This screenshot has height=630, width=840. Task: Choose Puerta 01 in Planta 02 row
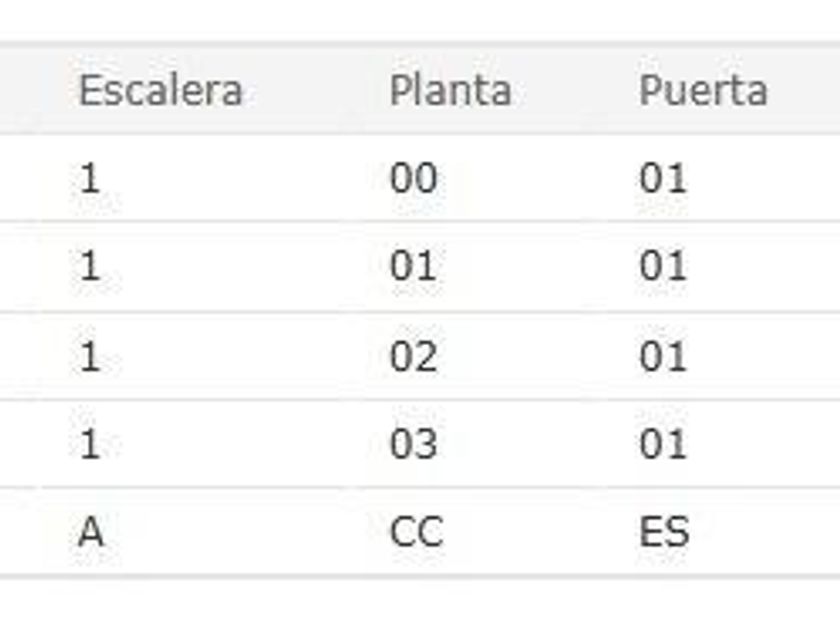pos(663,356)
